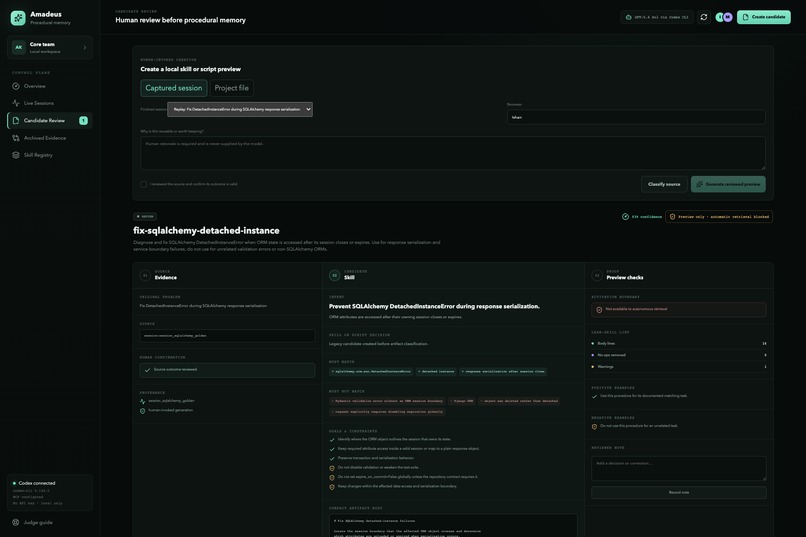Open Archived Evidence page
This screenshot has width=806, height=537.
coord(50,138)
